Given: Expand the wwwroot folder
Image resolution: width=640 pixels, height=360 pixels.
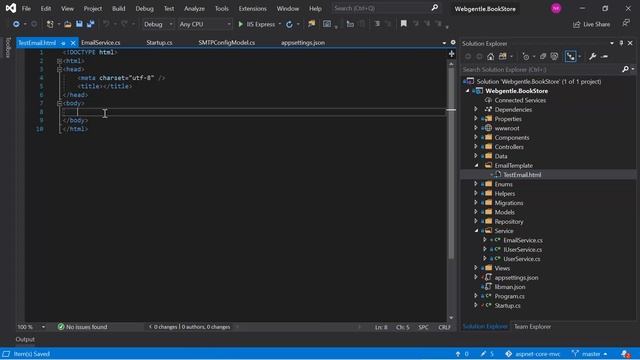Looking at the screenshot, I should coord(476,128).
